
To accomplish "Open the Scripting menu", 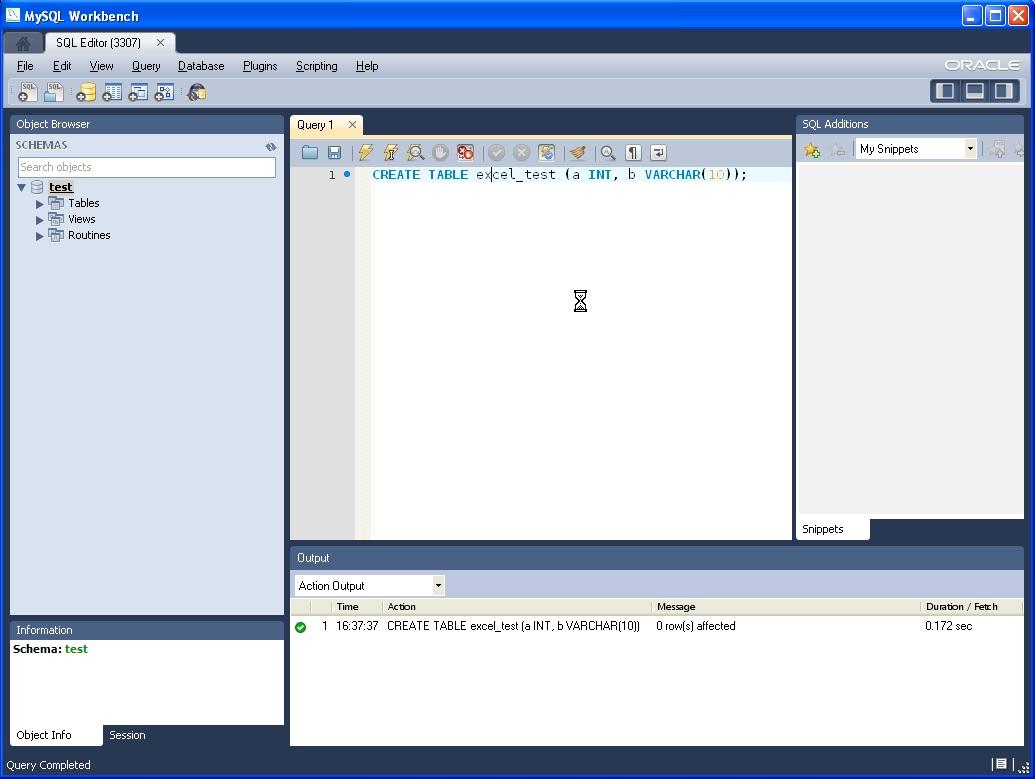I will point(317,66).
